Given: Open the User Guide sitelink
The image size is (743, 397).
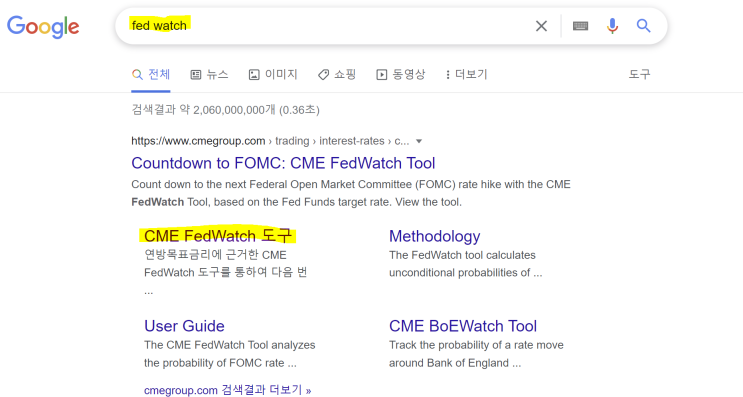Looking at the screenshot, I should click(184, 326).
